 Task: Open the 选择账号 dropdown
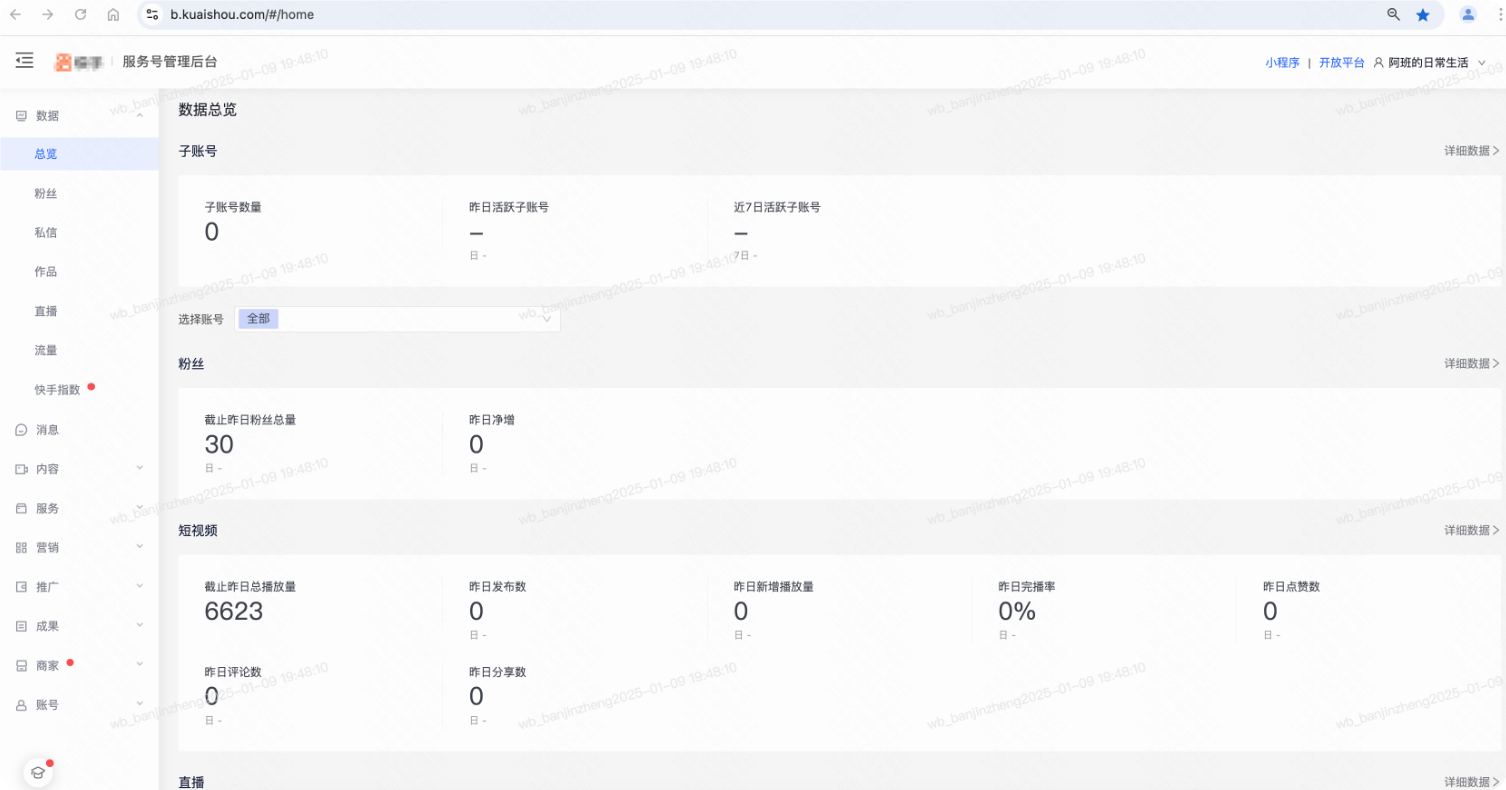(398, 319)
